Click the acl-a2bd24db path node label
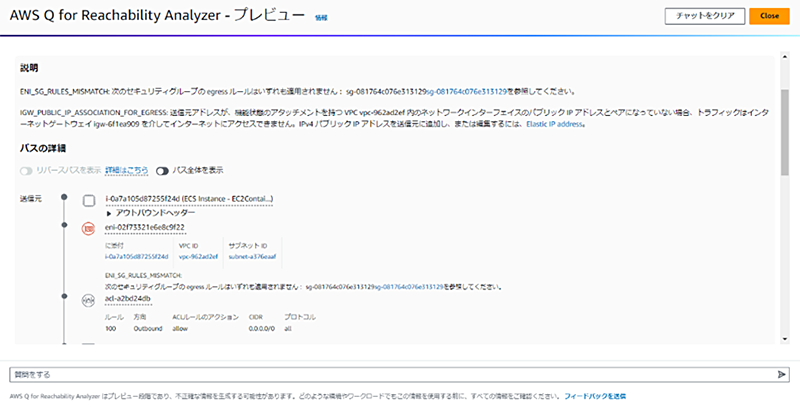Screen dimensions: 800x407 128,298
